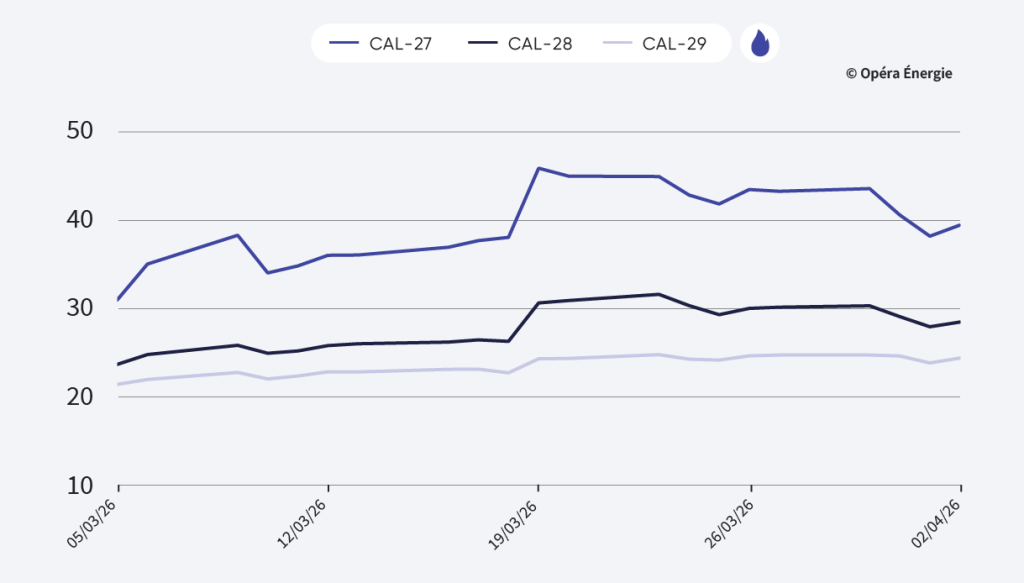Click the 26/03/26 date tick label
1024x583 pixels.
[x=727, y=522]
